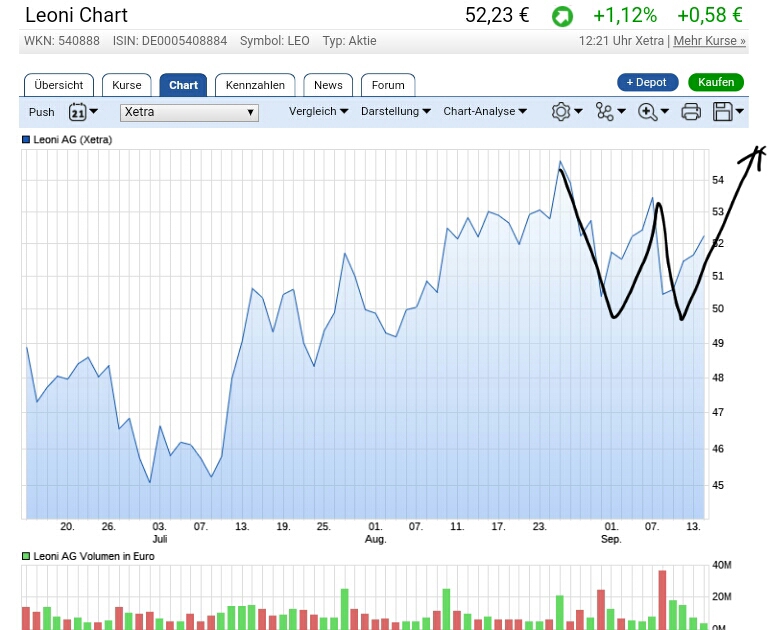Click the price 52,23 € value
The height and width of the screenshot is (630, 768).
coord(497,15)
